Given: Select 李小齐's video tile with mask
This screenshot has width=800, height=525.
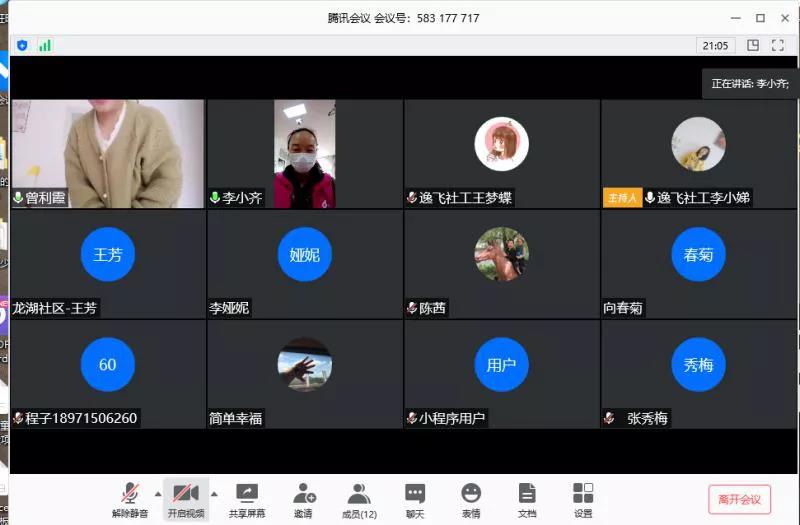Looking at the screenshot, I should pos(304,153).
